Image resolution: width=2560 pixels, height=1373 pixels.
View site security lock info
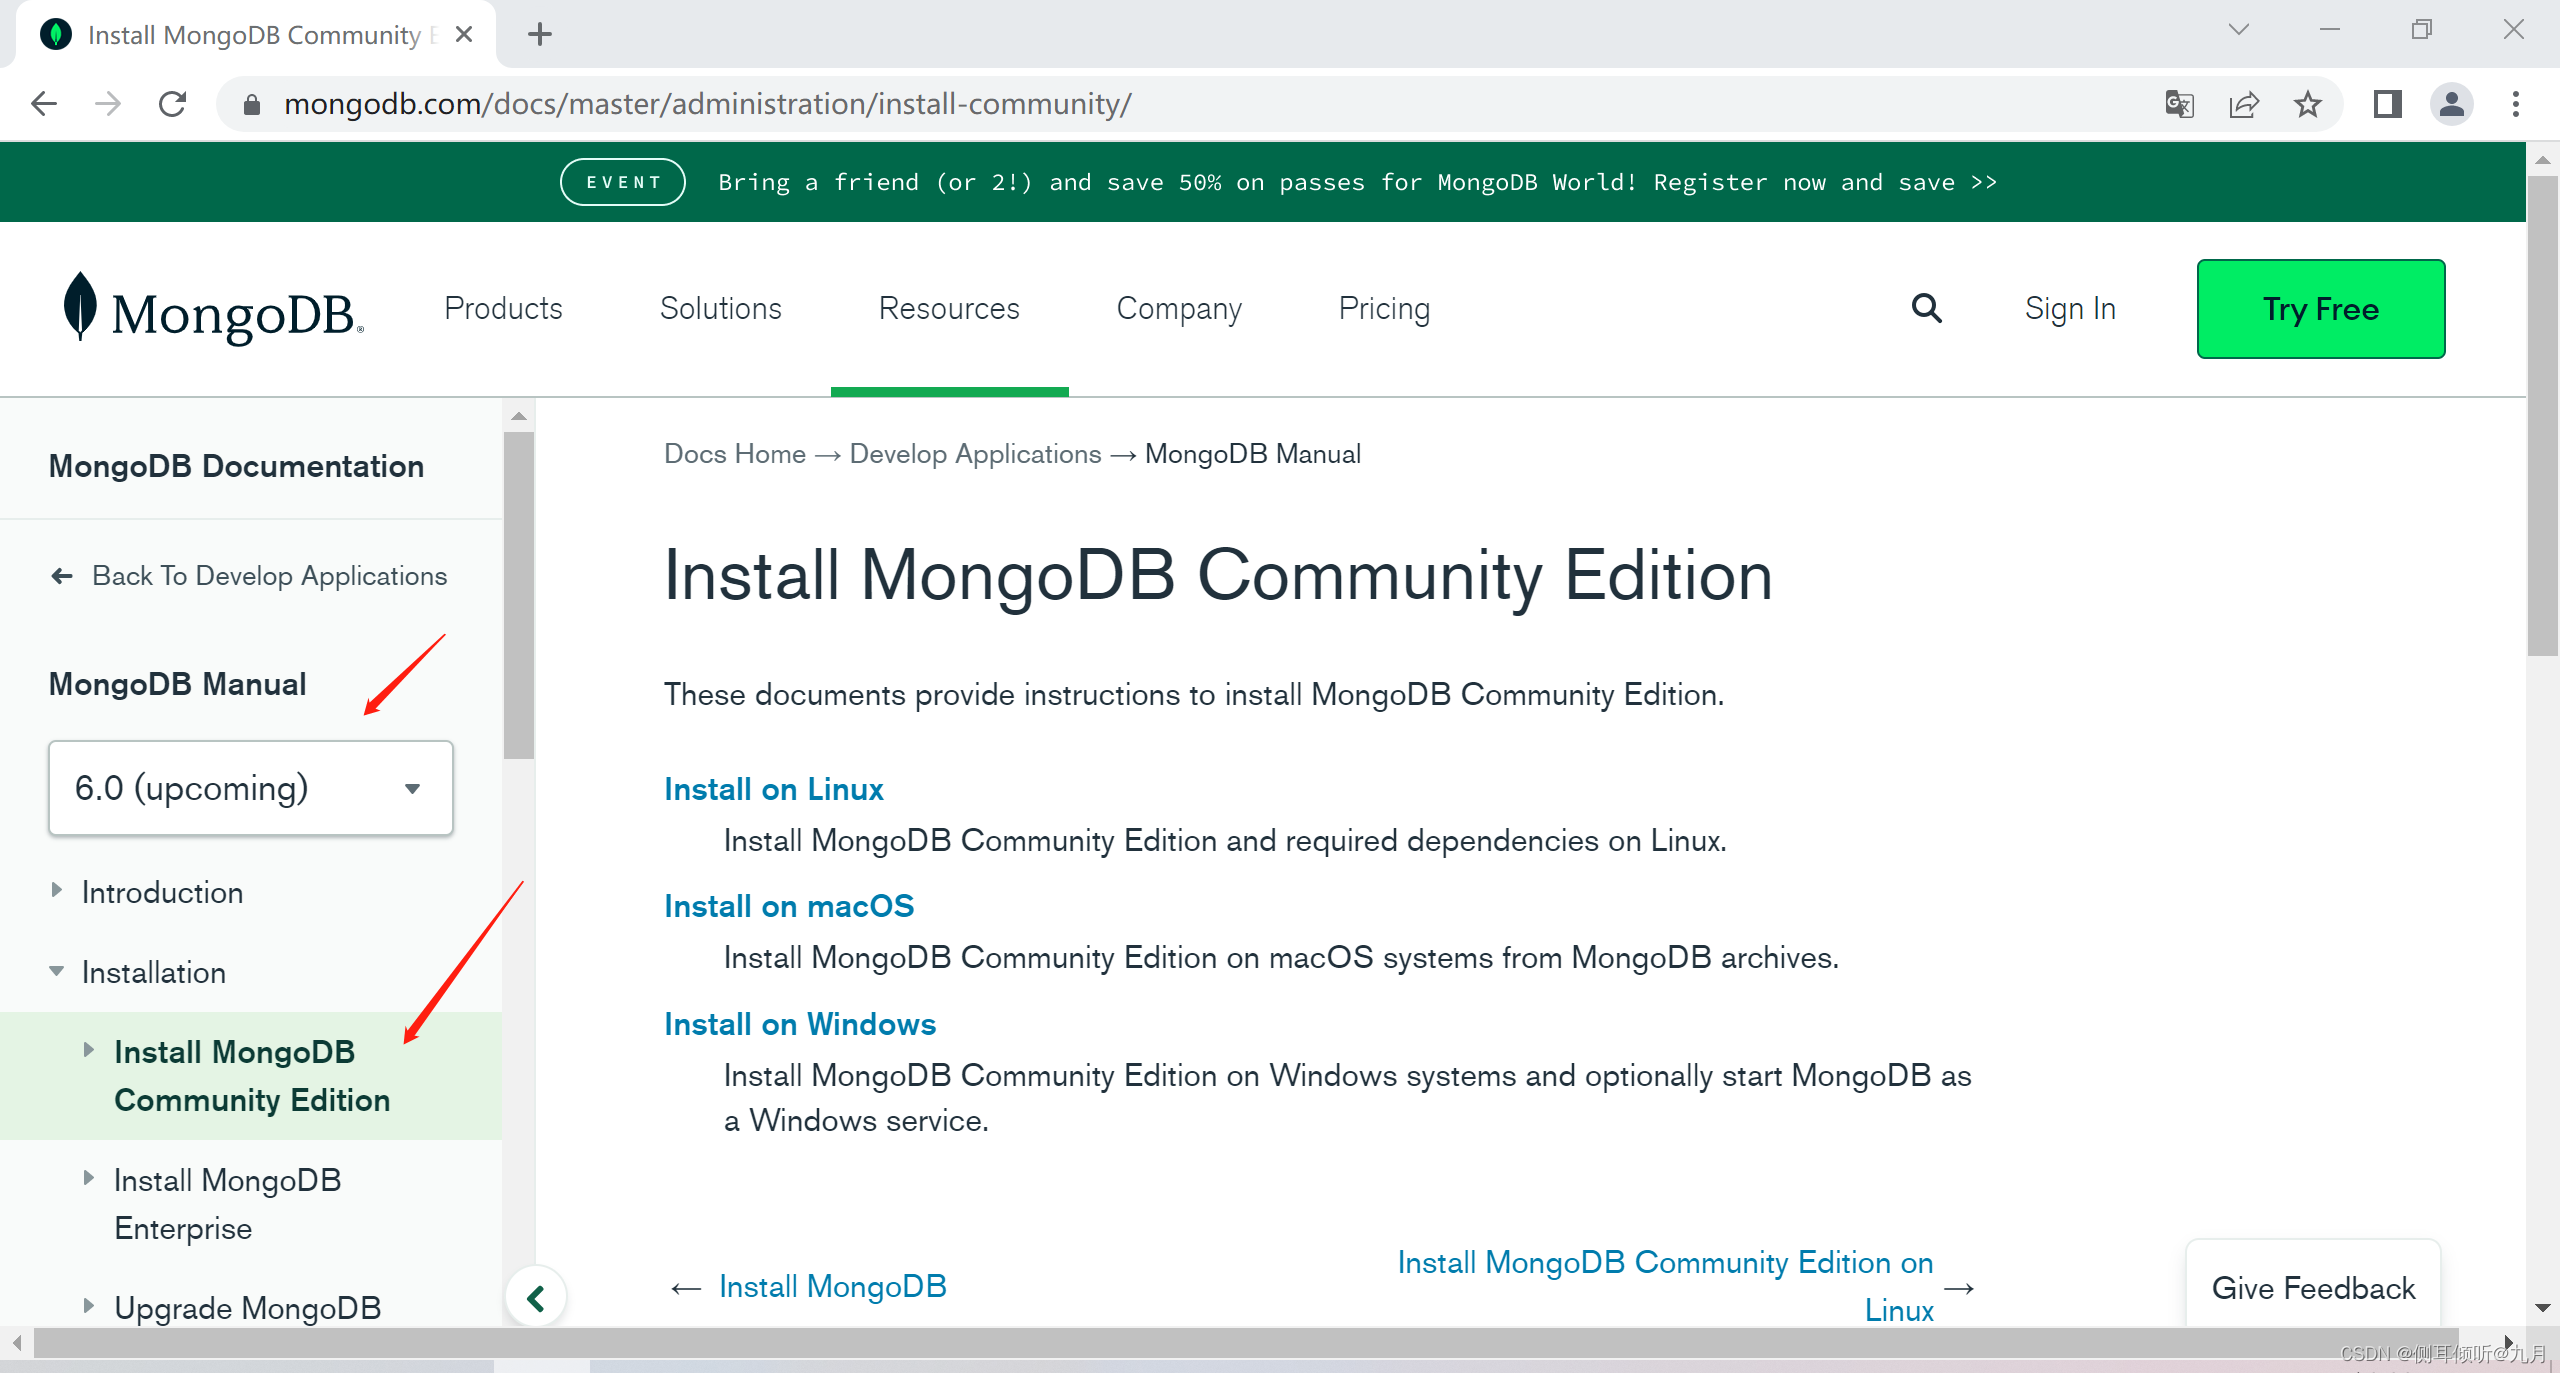pyautogui.click(x=252, y=104)
